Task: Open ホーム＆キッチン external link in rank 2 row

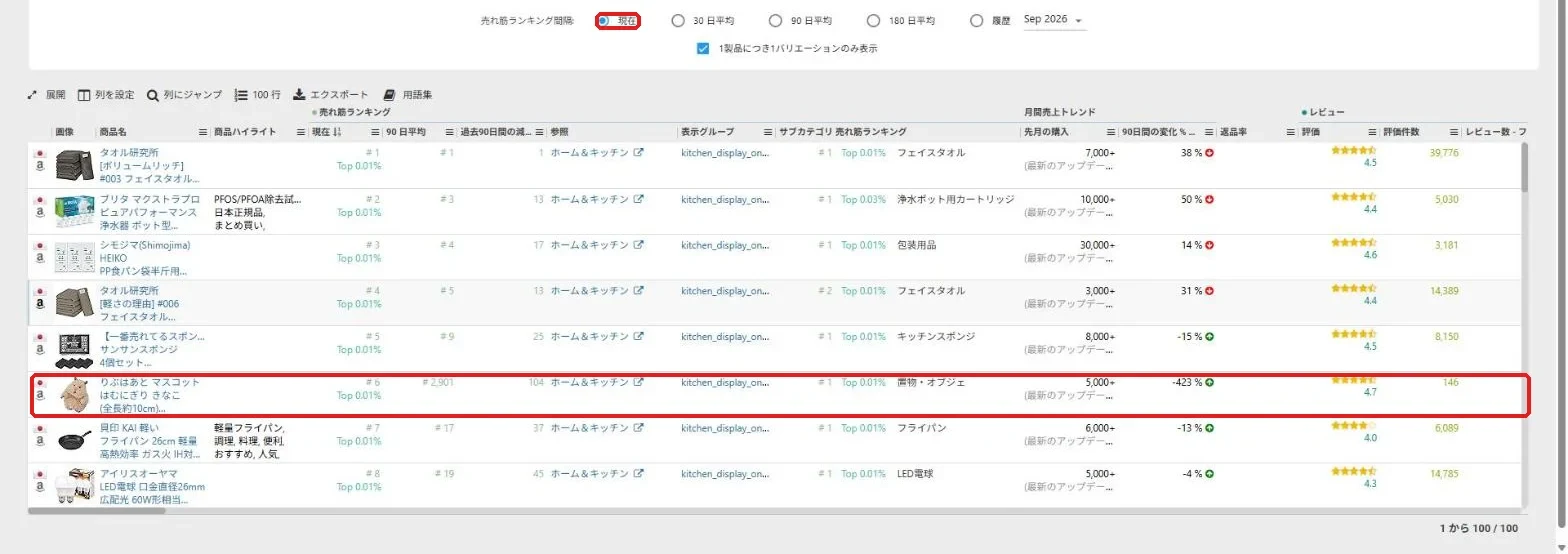Action: [x=639, y=199]
